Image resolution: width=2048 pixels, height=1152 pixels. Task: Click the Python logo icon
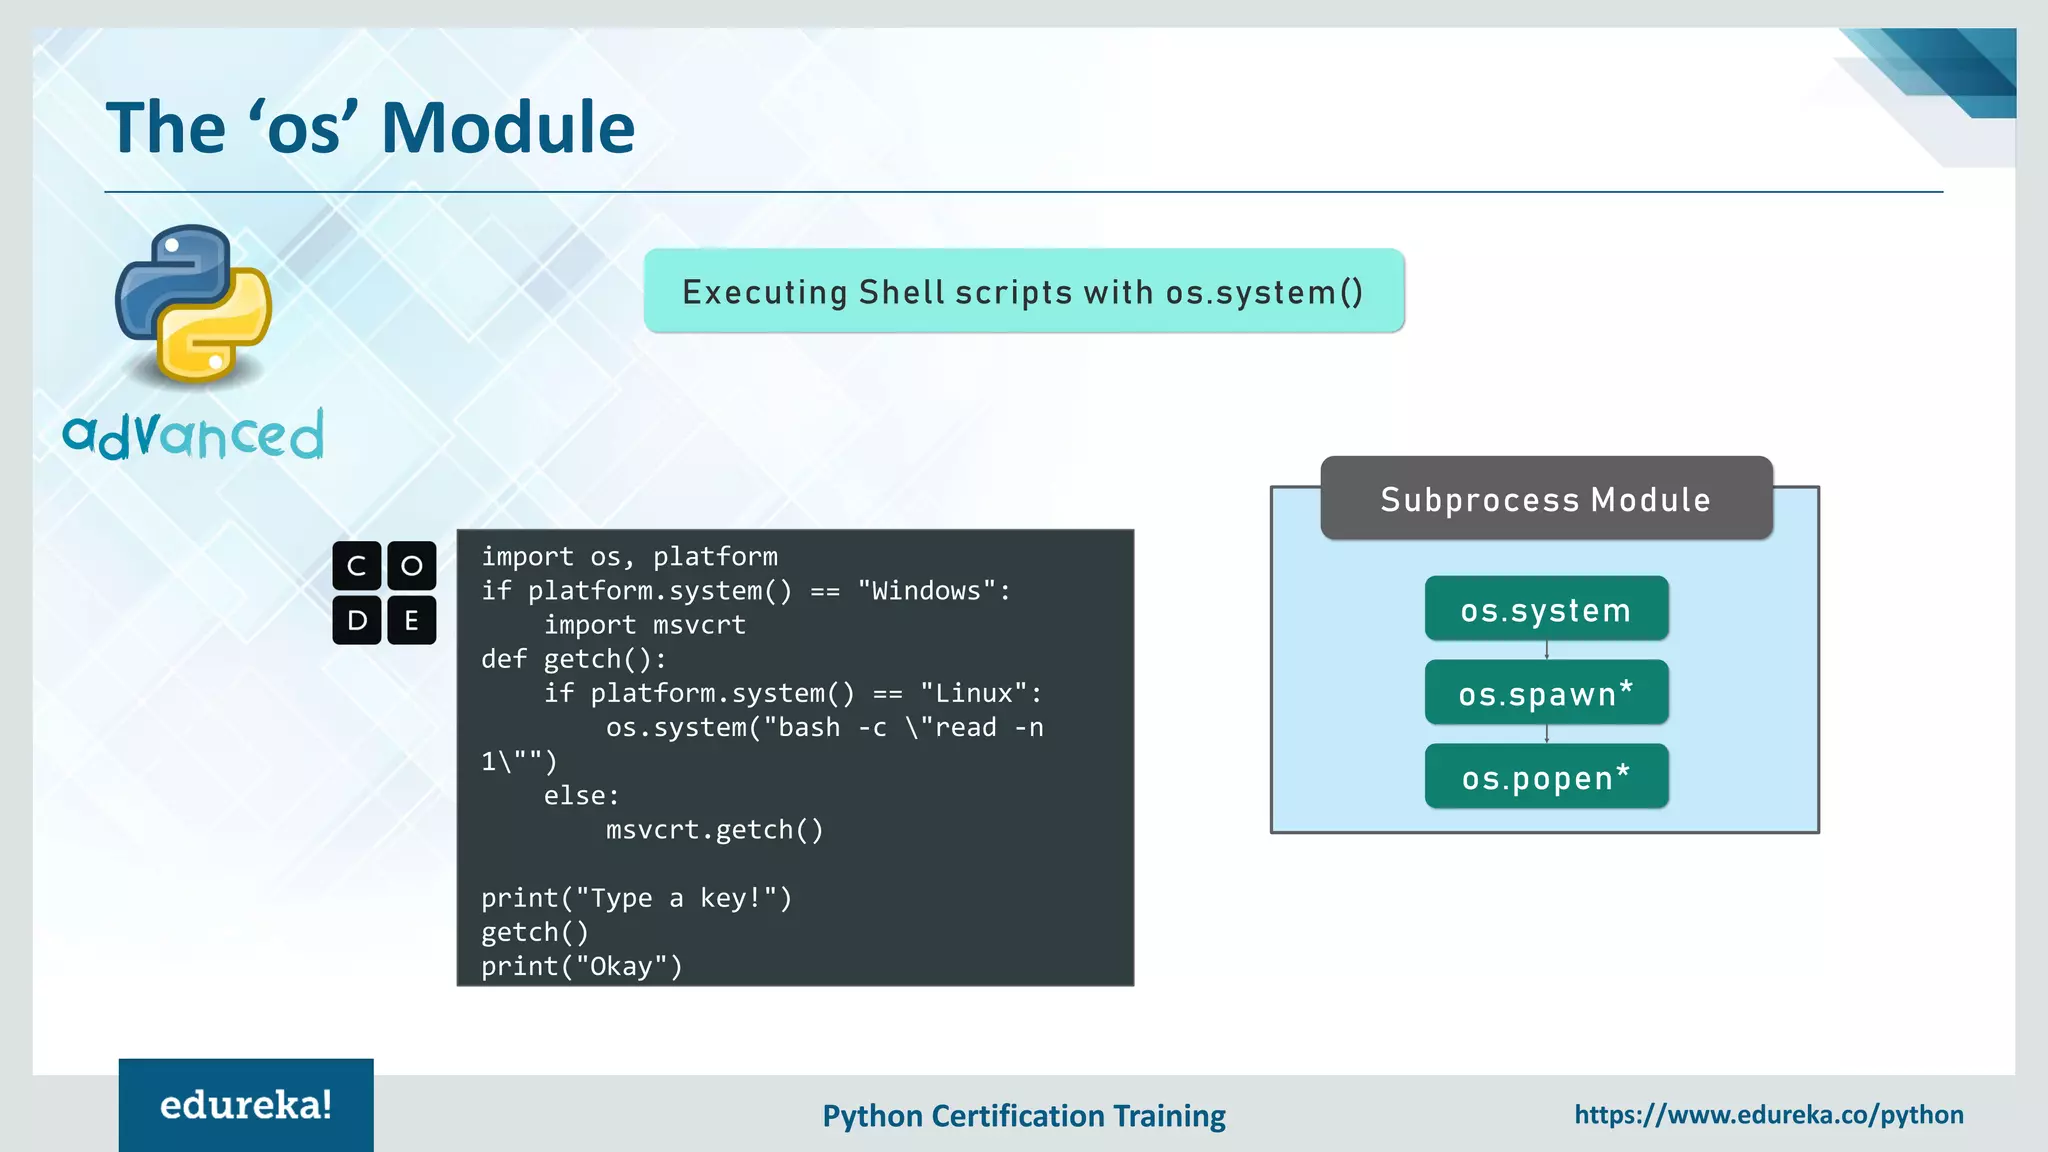coord(193,304)
